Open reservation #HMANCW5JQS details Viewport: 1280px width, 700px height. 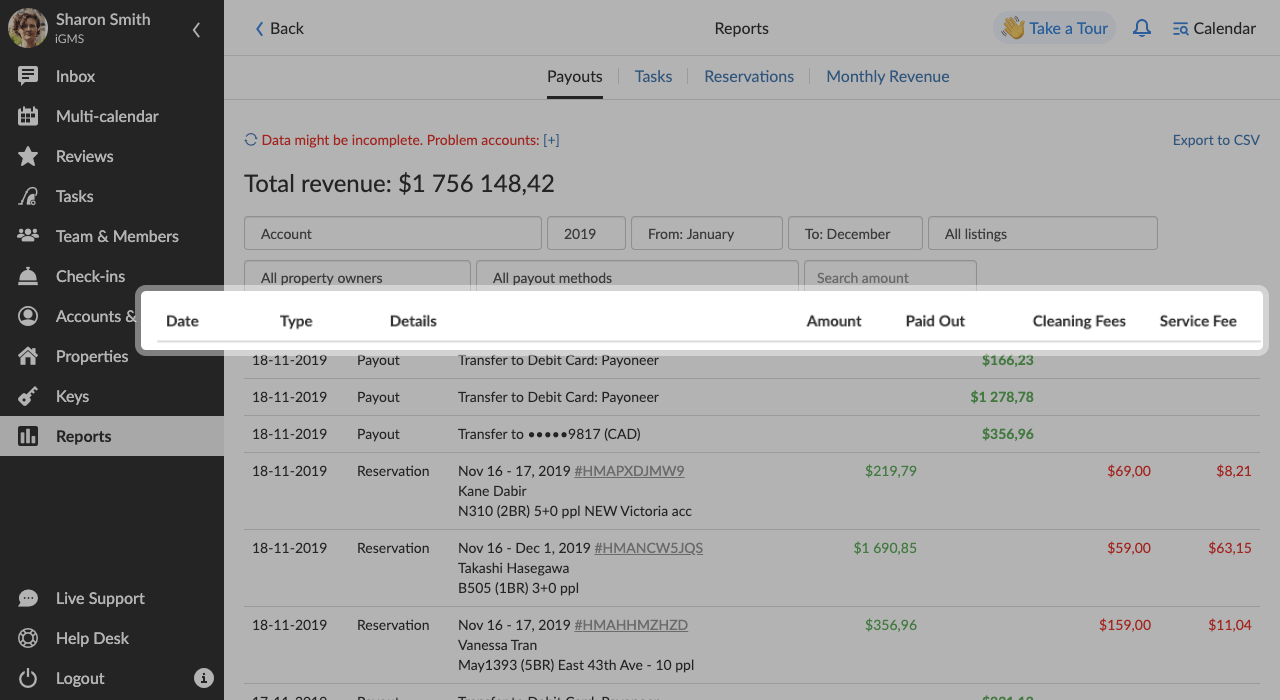click(648, 548)
